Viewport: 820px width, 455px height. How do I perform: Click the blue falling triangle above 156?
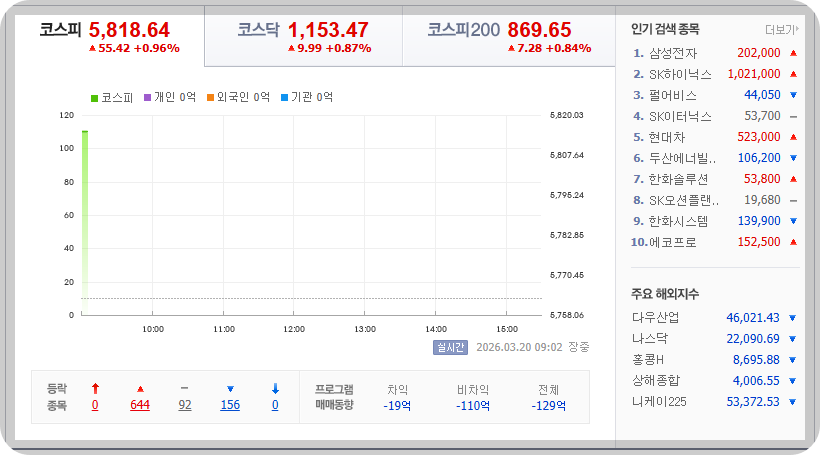point(230,389)
